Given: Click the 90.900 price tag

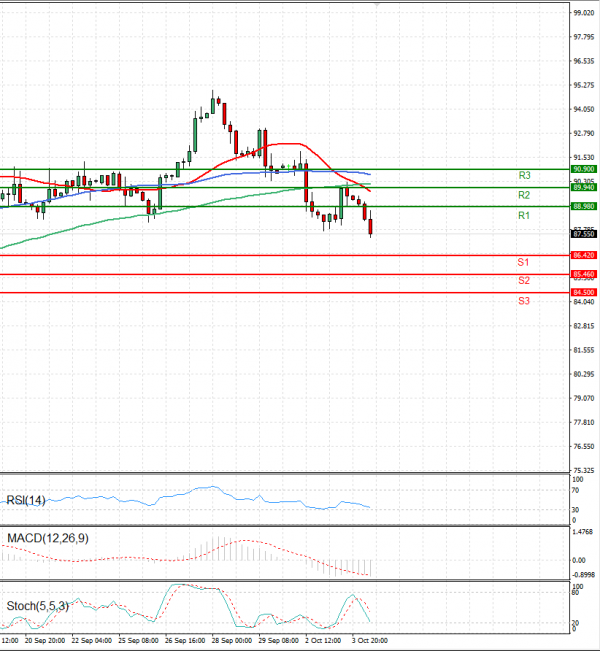Looking at the screenshot, I should 584,169.
